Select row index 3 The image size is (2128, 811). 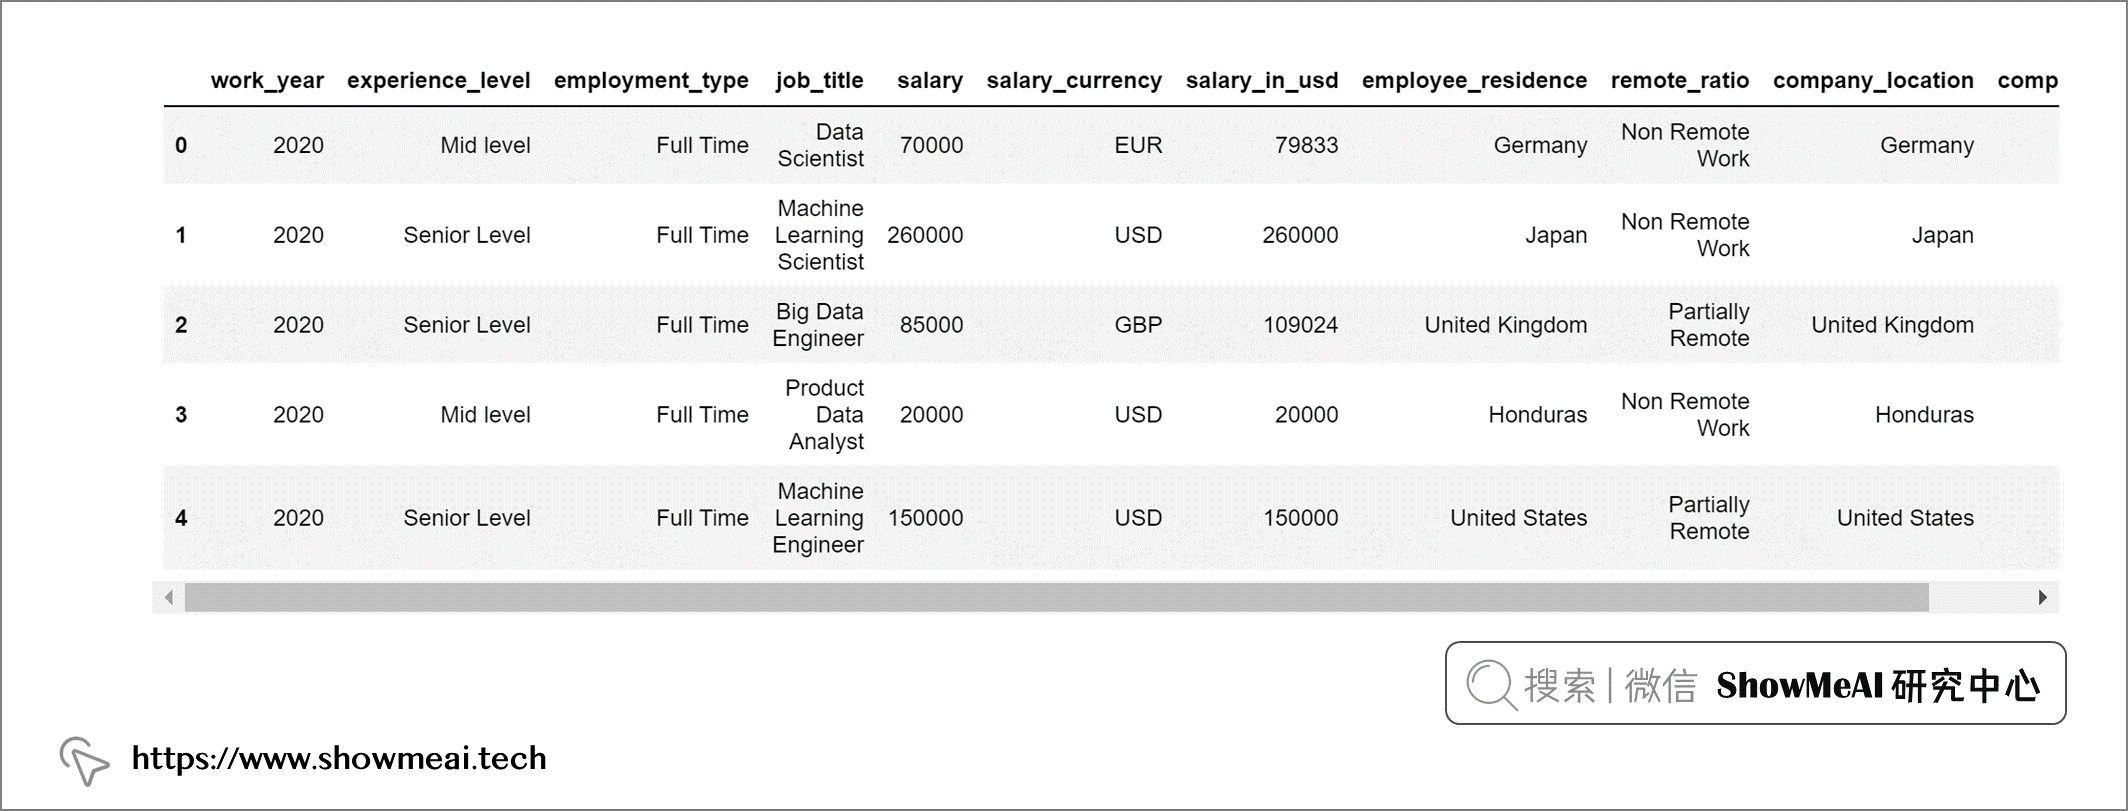tap(181, 415)
